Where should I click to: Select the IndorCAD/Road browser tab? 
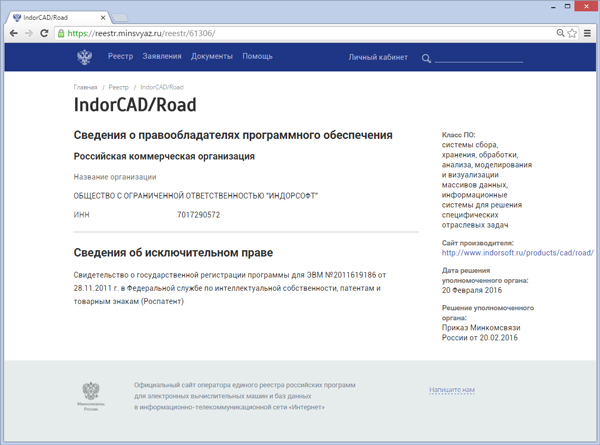click(59, 18)
